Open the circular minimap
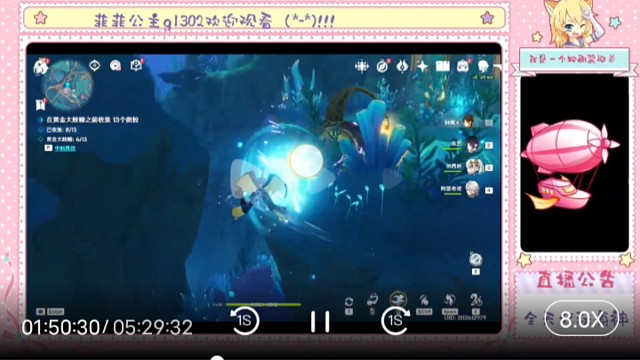This screenshot has width=640, height=360. pyautogui.click(x=67, y=85)
